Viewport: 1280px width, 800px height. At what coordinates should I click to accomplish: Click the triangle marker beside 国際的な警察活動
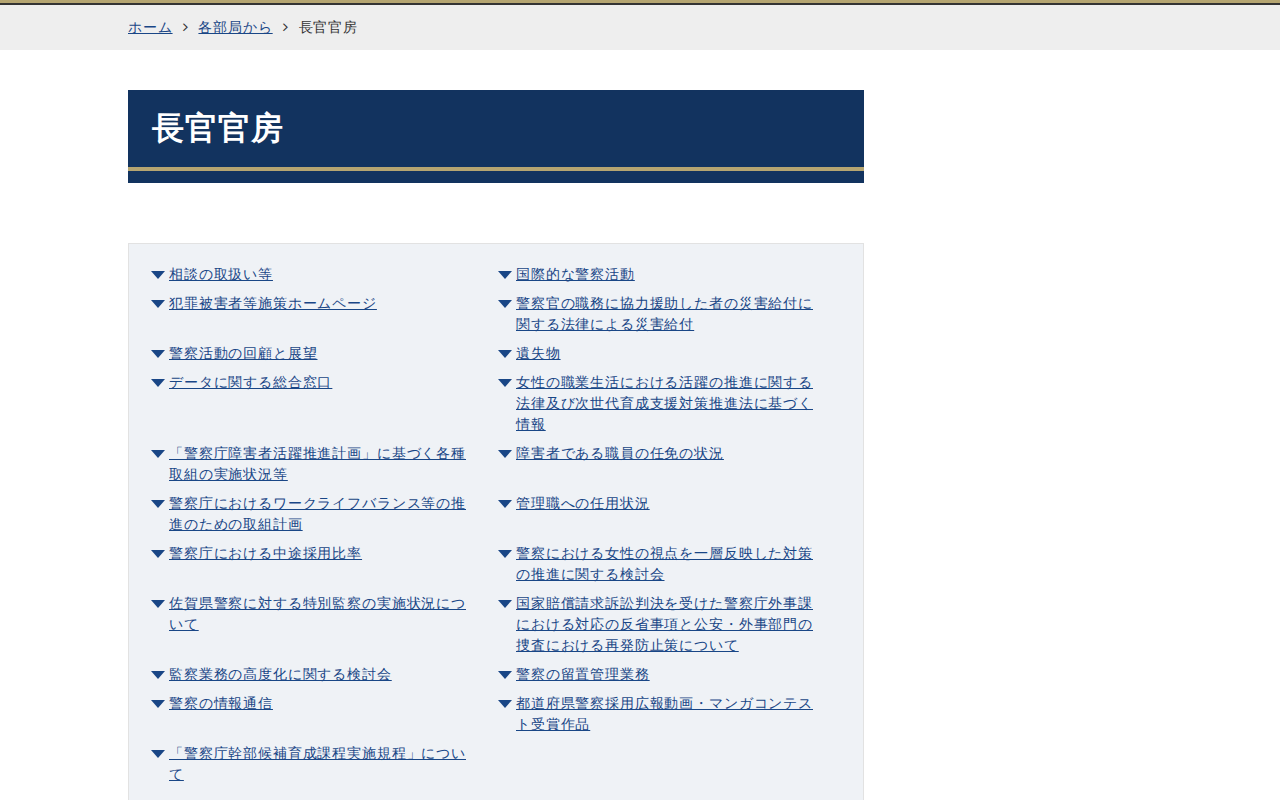tap(505, 275)
